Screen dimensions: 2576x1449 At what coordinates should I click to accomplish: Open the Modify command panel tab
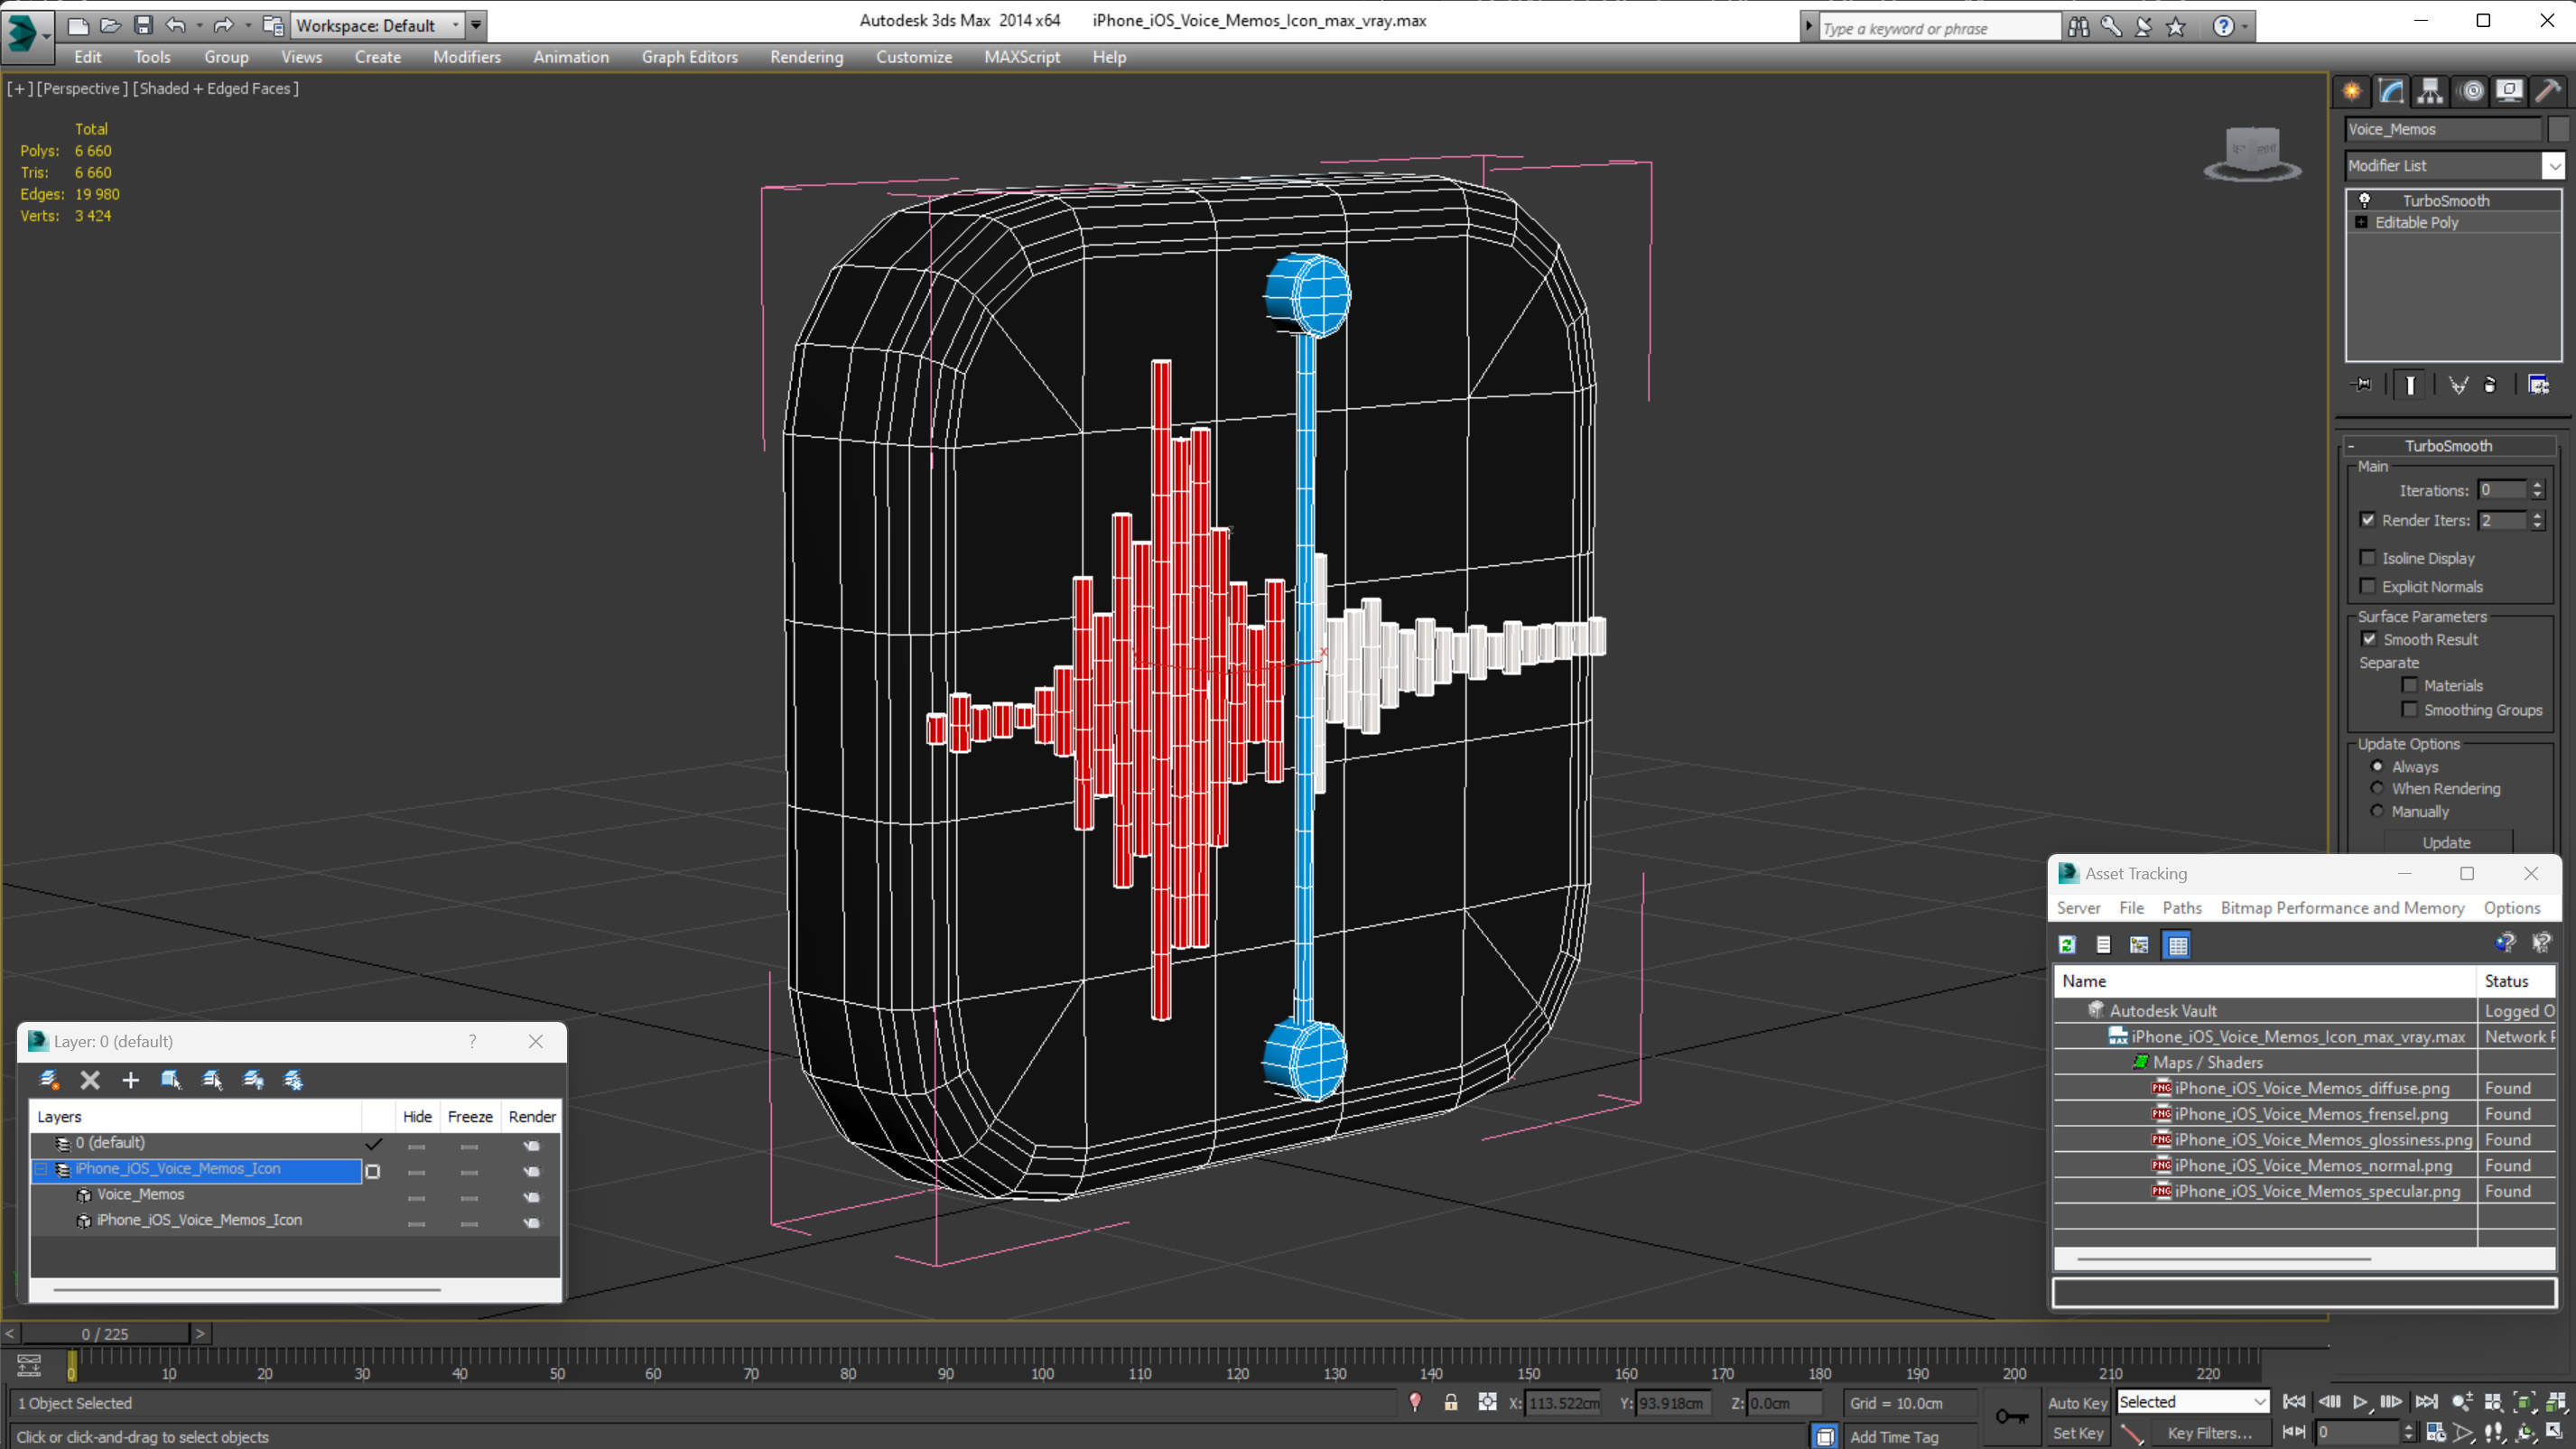(x=2391, y=91)
